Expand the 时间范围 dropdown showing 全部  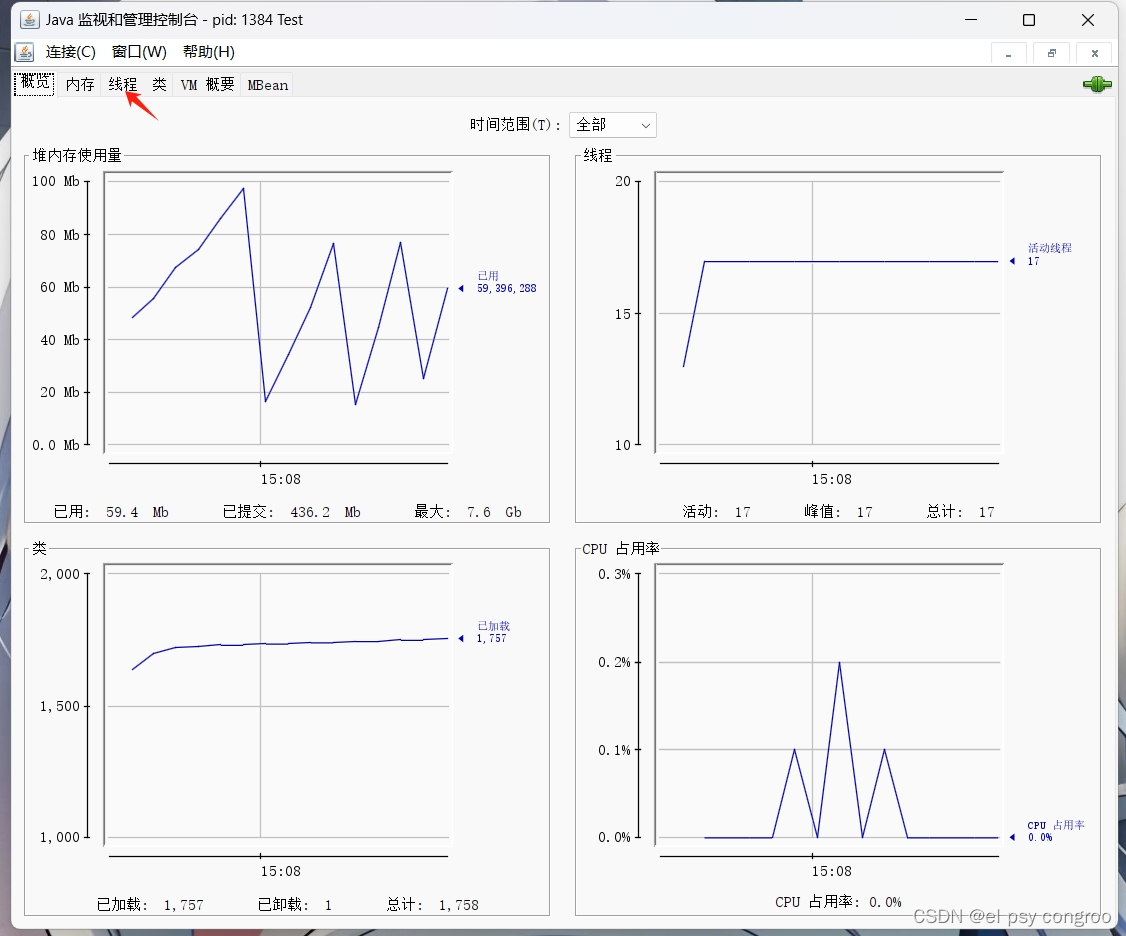612,125
